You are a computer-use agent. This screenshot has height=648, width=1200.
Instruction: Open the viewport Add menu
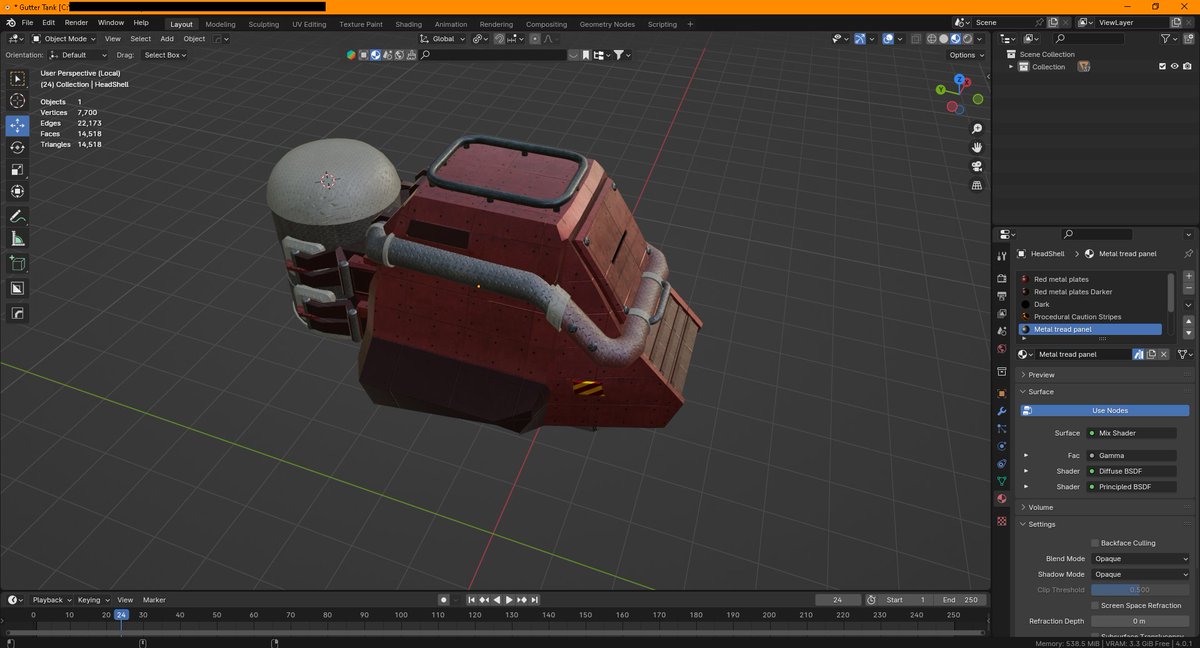(167, 39)
